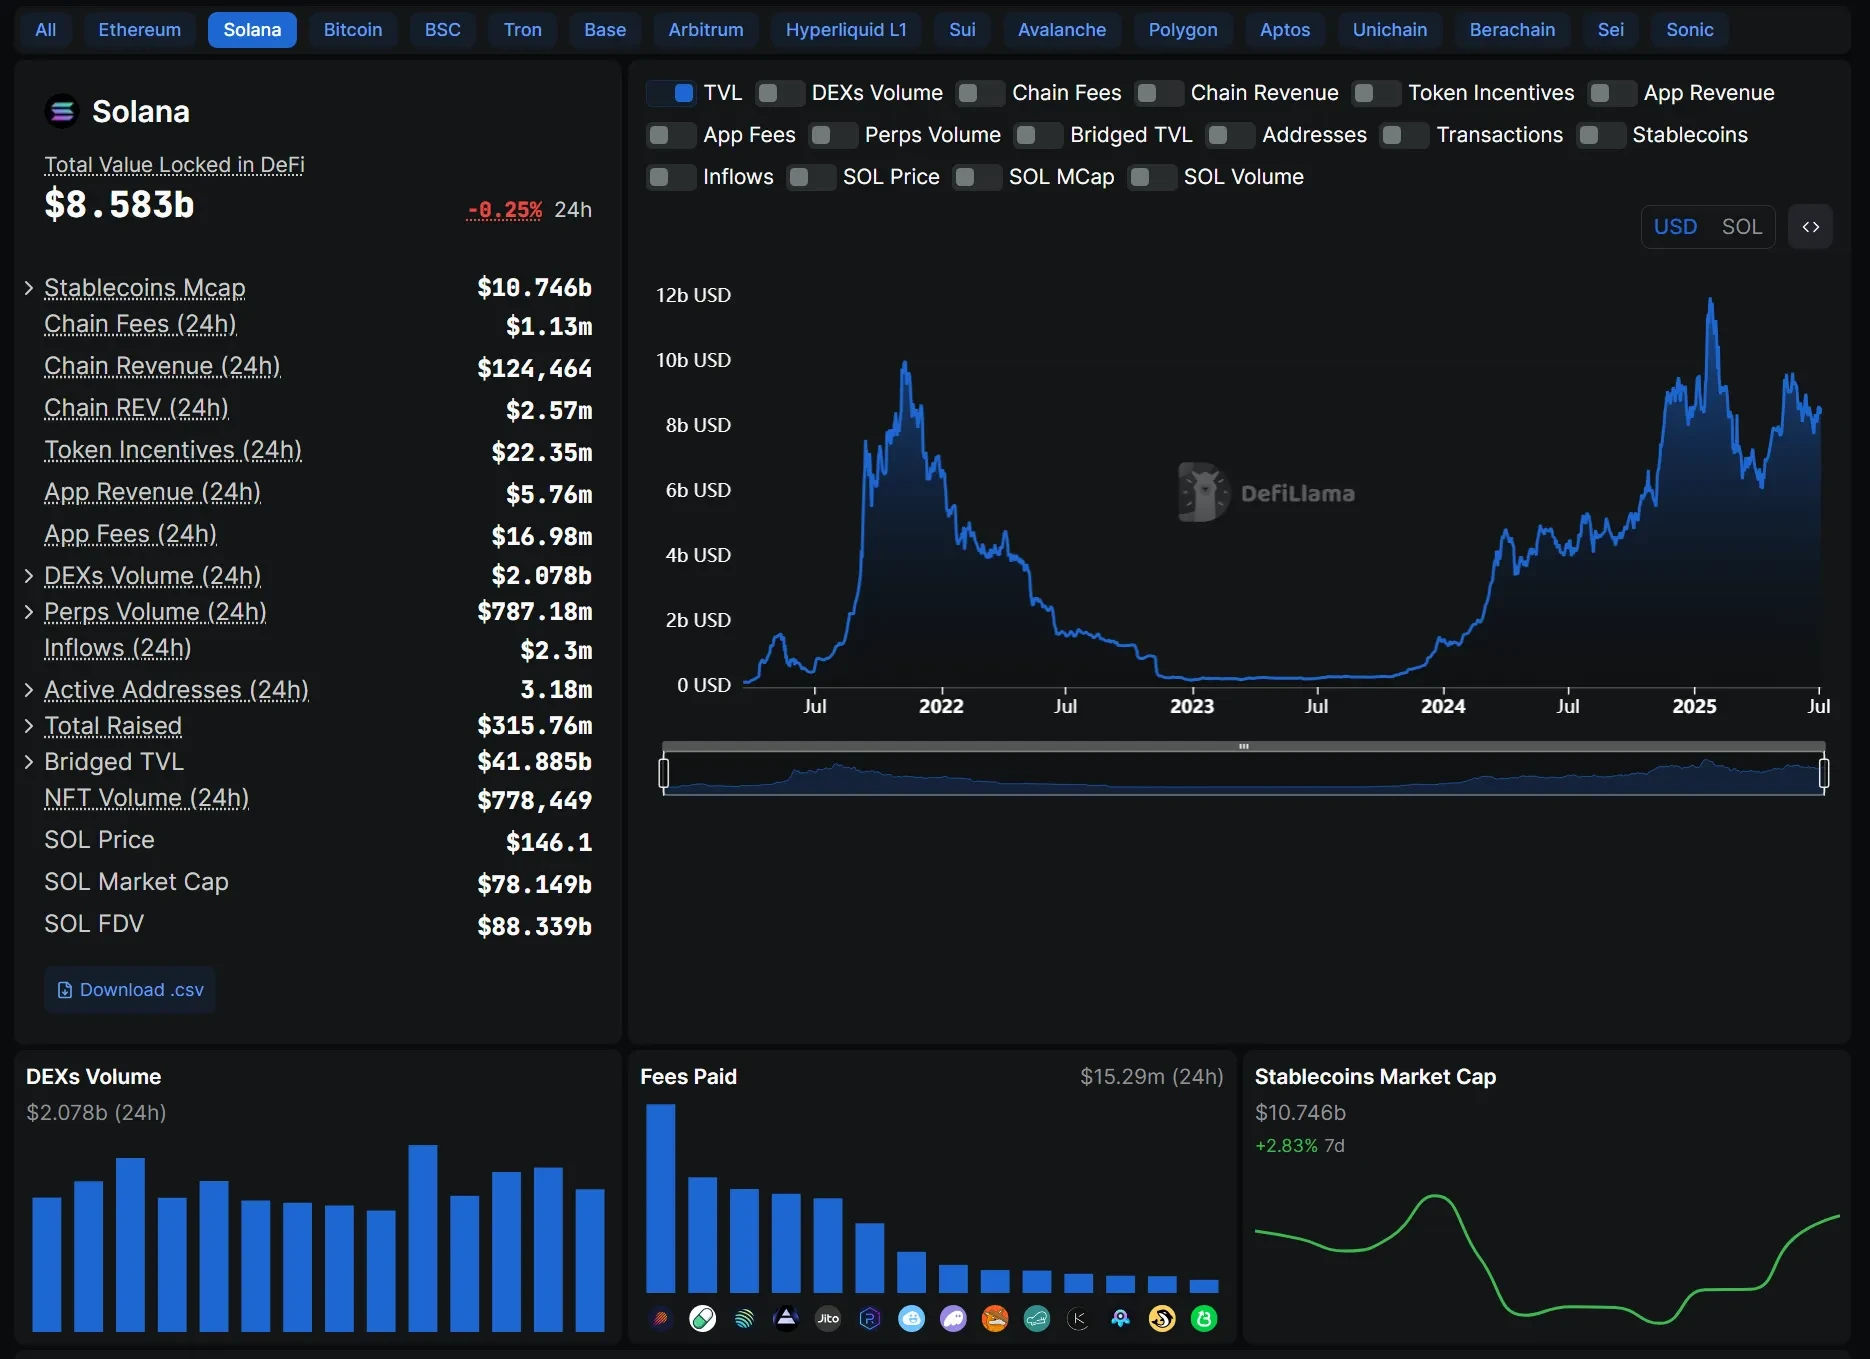
Task: Open the embed chart code icon
Action: 1810,227
